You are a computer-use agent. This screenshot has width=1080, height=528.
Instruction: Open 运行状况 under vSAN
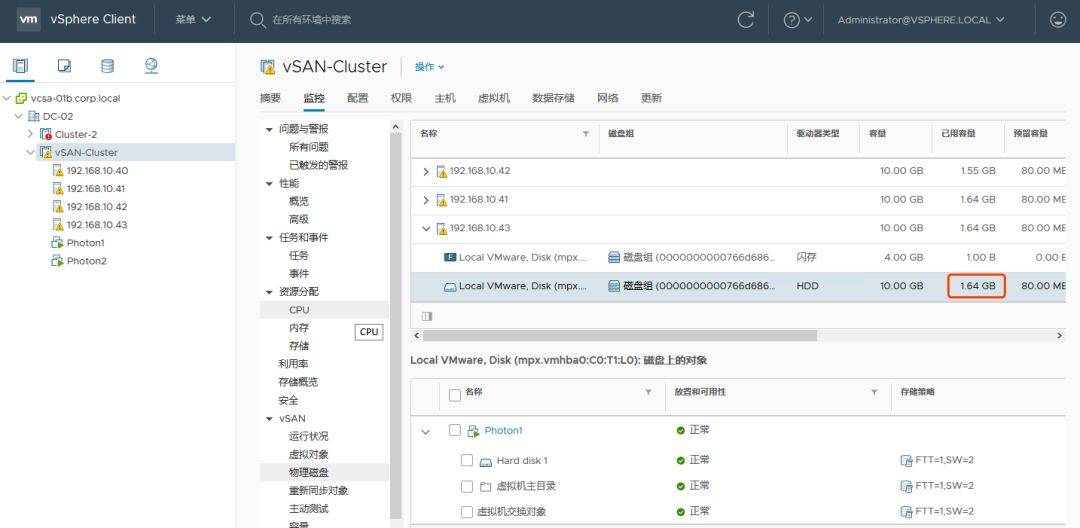pyautogui.click(x=309, y=436)
